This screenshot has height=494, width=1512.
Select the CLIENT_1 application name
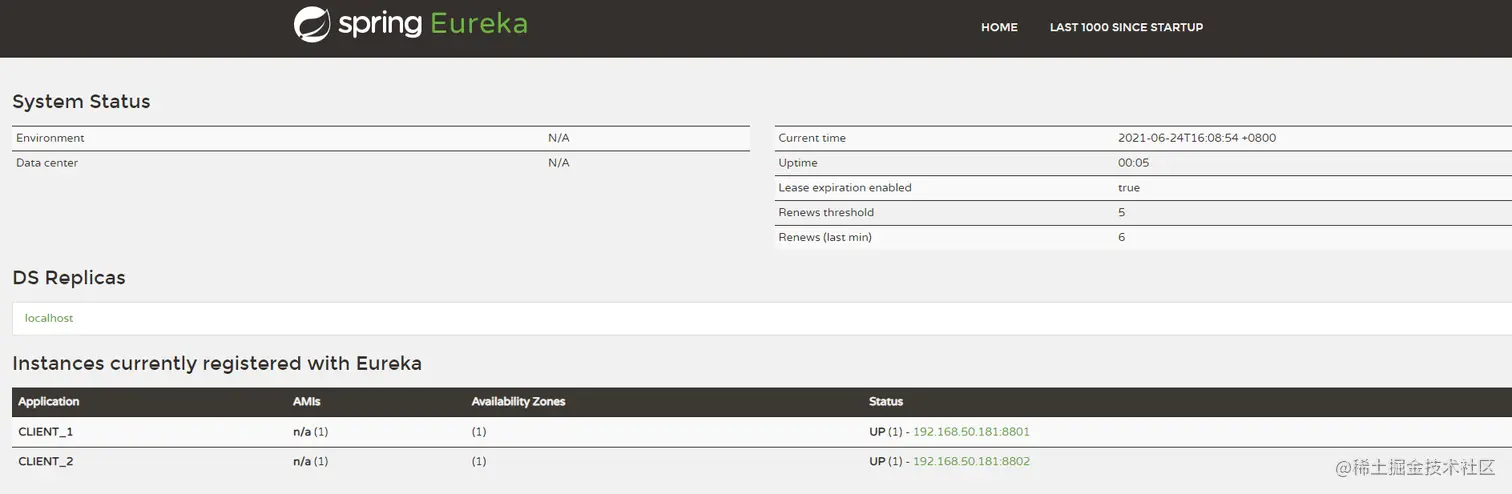click(46, 432)
